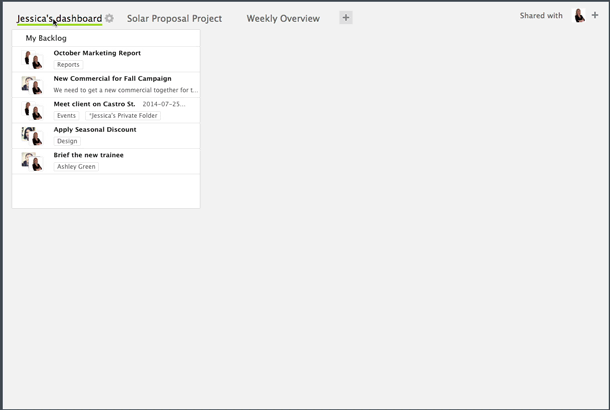Open dashboard settings gear icon

click(110, 18)
